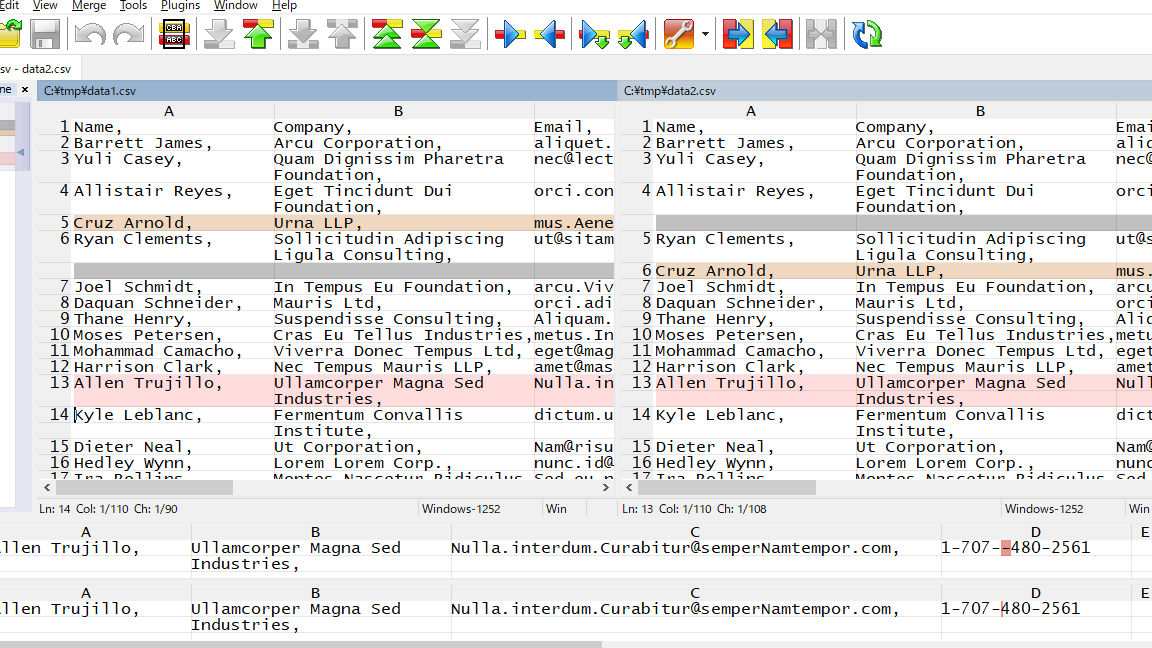The image size is (1152, 648).
Task: Close the location pane with X
Action: pyautogui.click(x=25, y=90)
